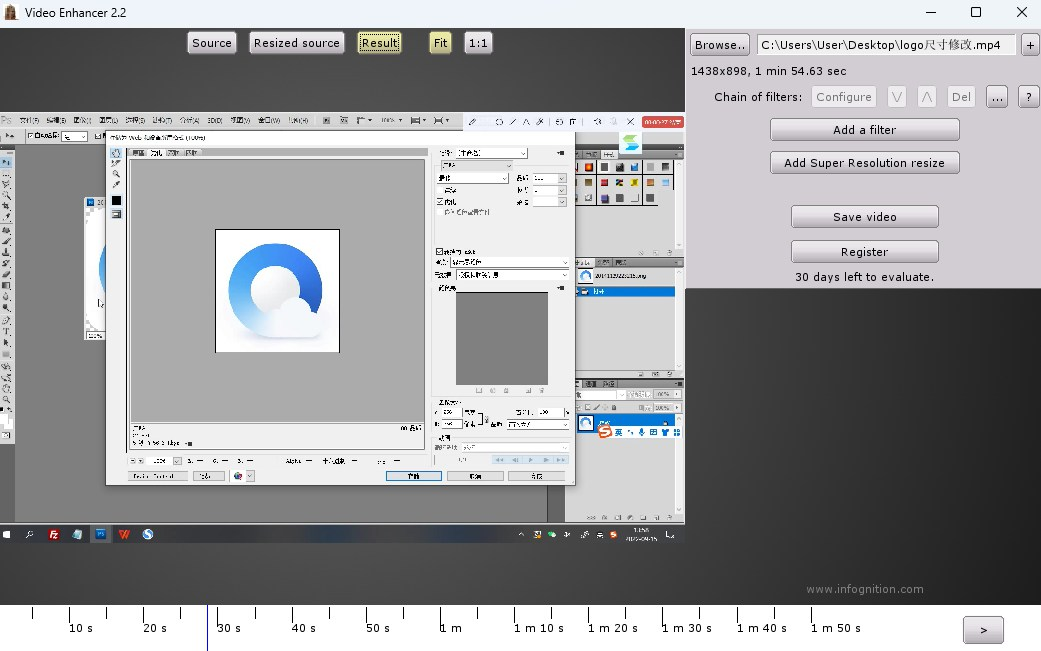Click the ellipsis button in filter chain row
Viewport: 1041px width, 651px height.
[996, 97]
